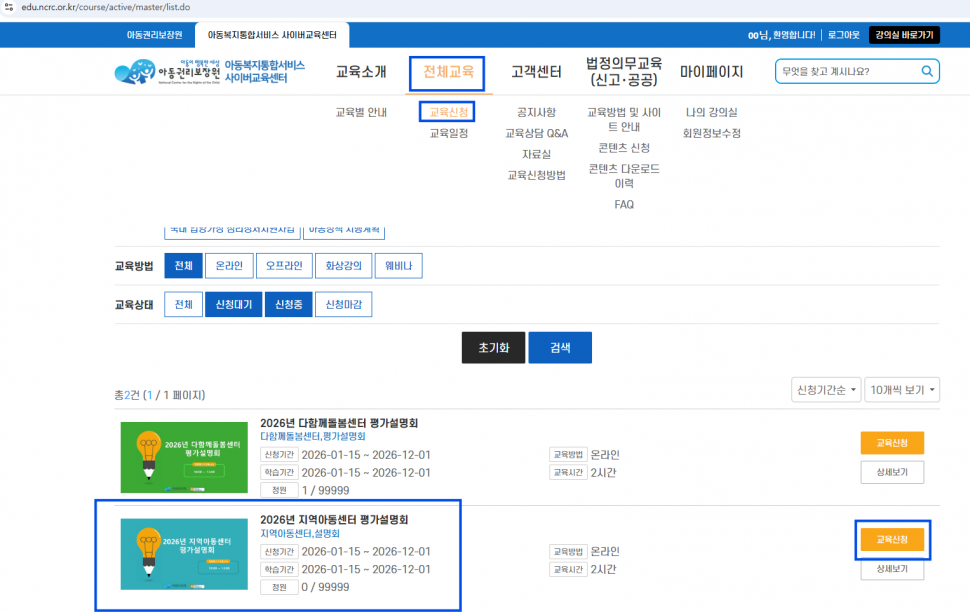Expand the 10개씩 보기 dropdown
The image size is (970, 612).
(x=903, y=389)
